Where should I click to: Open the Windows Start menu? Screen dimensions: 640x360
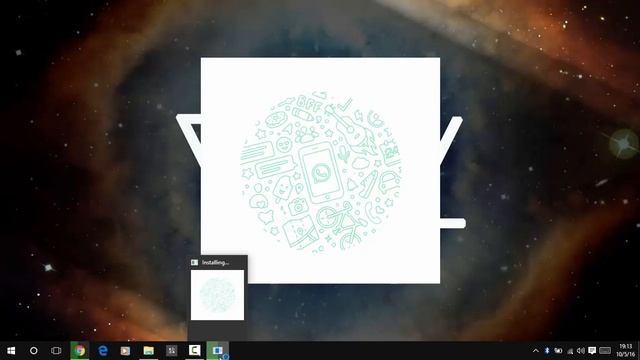pos(11,351)
